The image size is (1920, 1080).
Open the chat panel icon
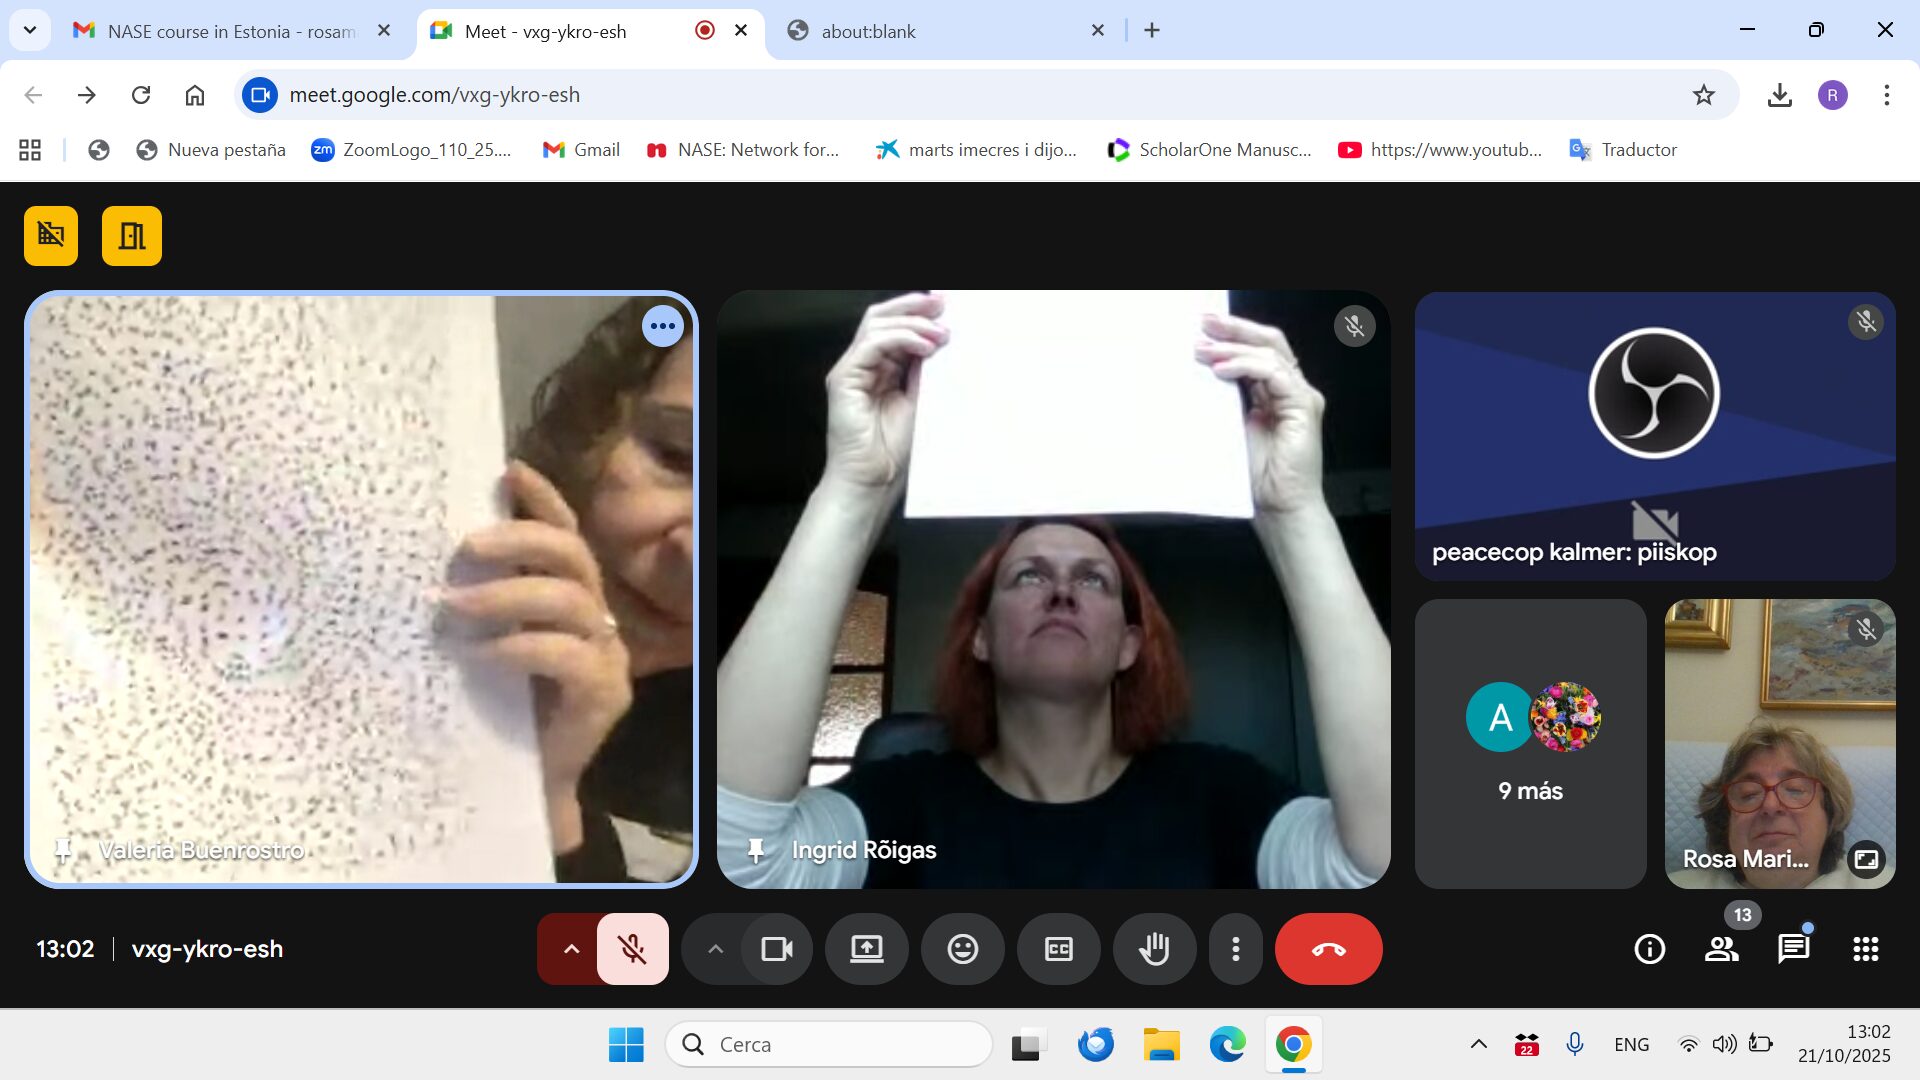pos(1793,949)
